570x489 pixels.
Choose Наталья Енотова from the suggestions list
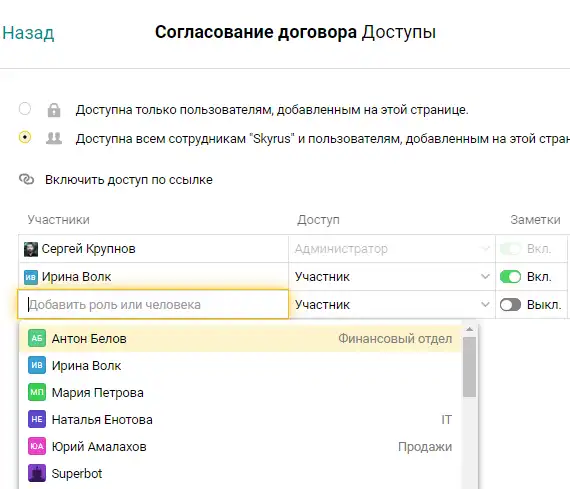(241, 420)
